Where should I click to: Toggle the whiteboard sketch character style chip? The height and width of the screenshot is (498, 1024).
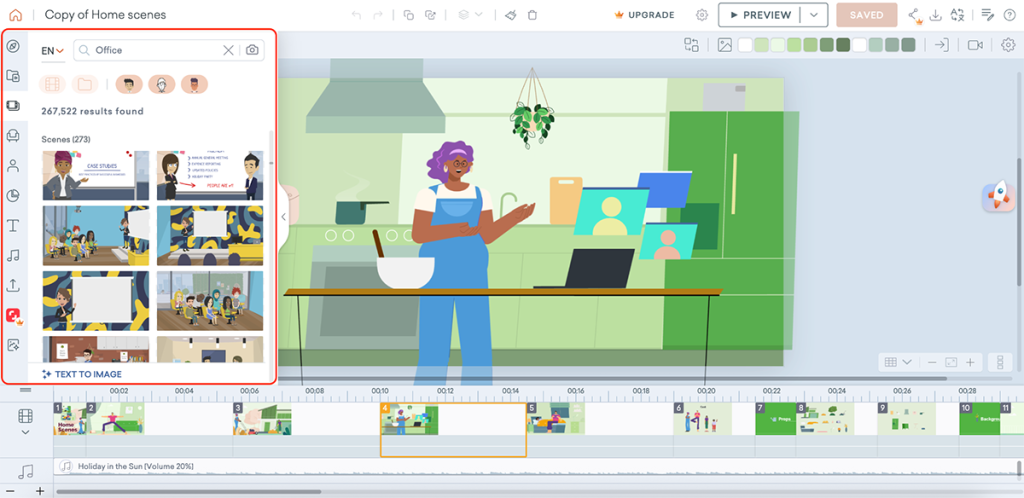(162, 84)
